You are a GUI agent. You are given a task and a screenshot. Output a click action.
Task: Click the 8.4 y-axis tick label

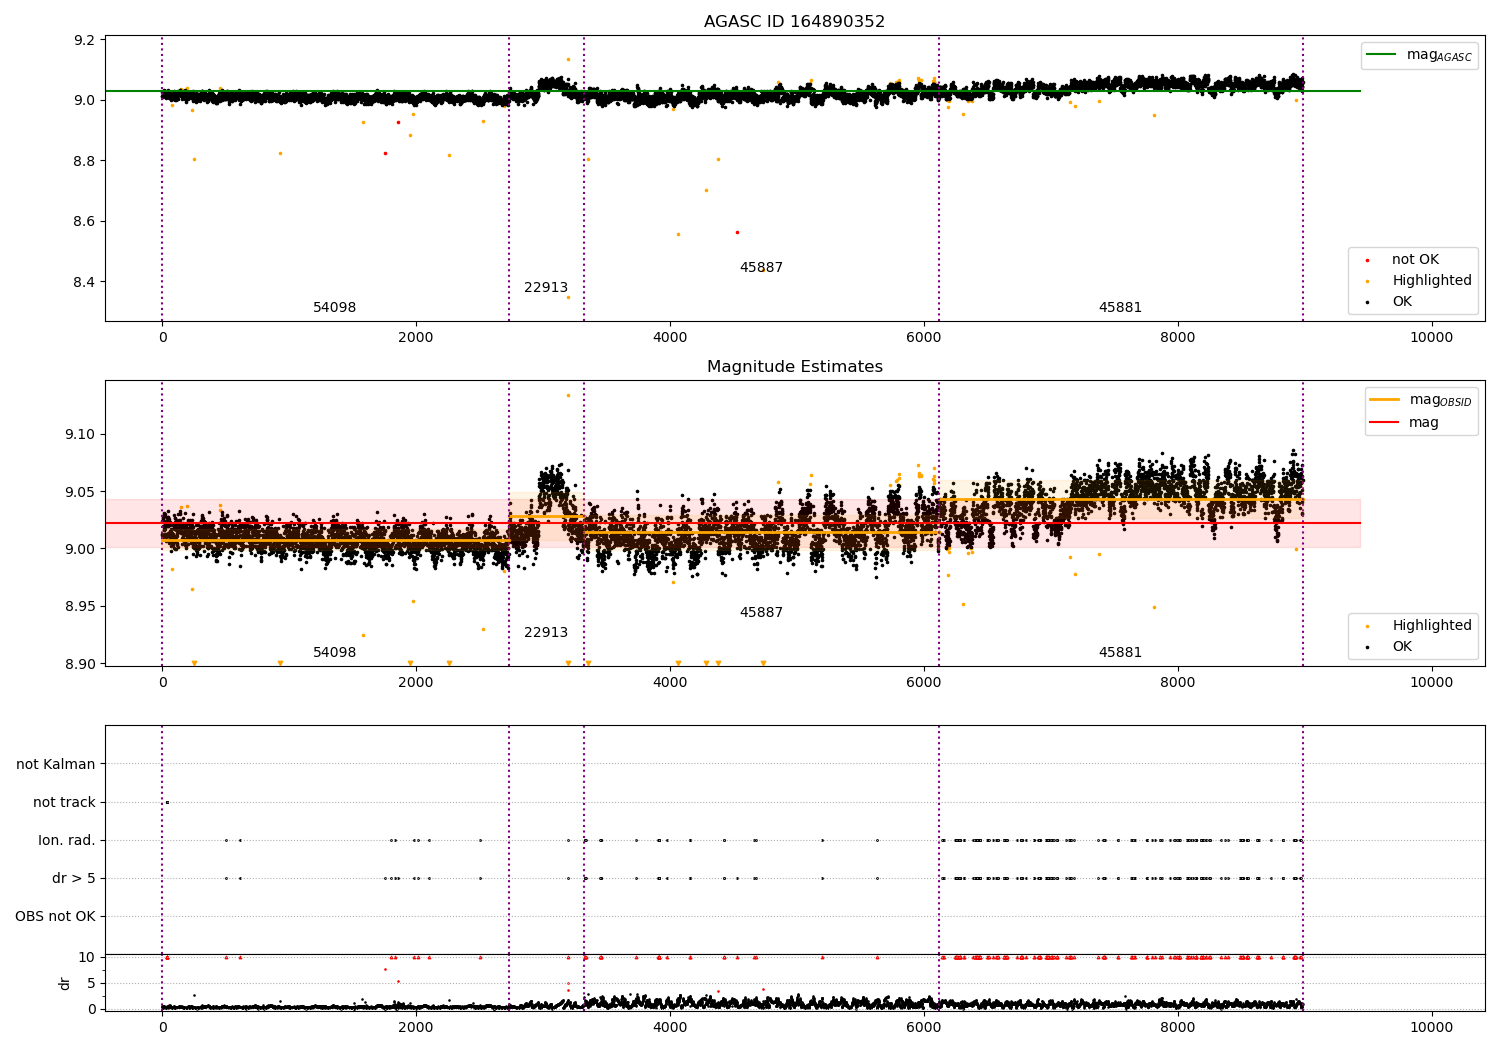pyautogui.click(x=85, y=282)
